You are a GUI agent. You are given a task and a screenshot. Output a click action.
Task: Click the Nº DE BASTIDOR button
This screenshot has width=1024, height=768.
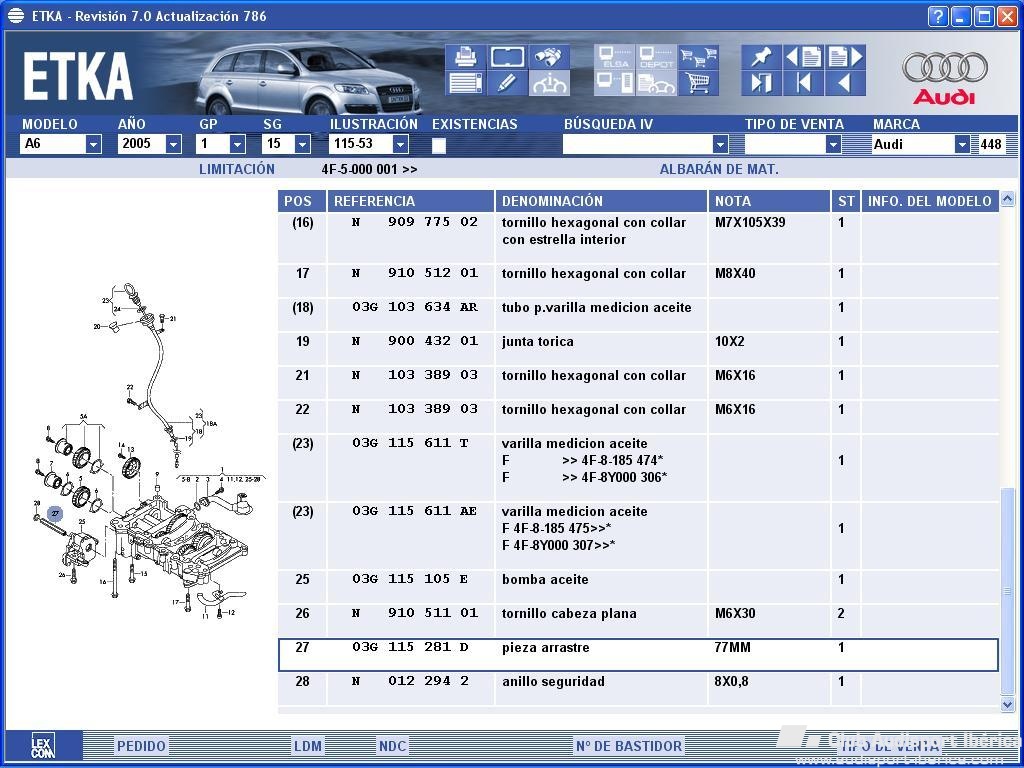pos(629,746)
